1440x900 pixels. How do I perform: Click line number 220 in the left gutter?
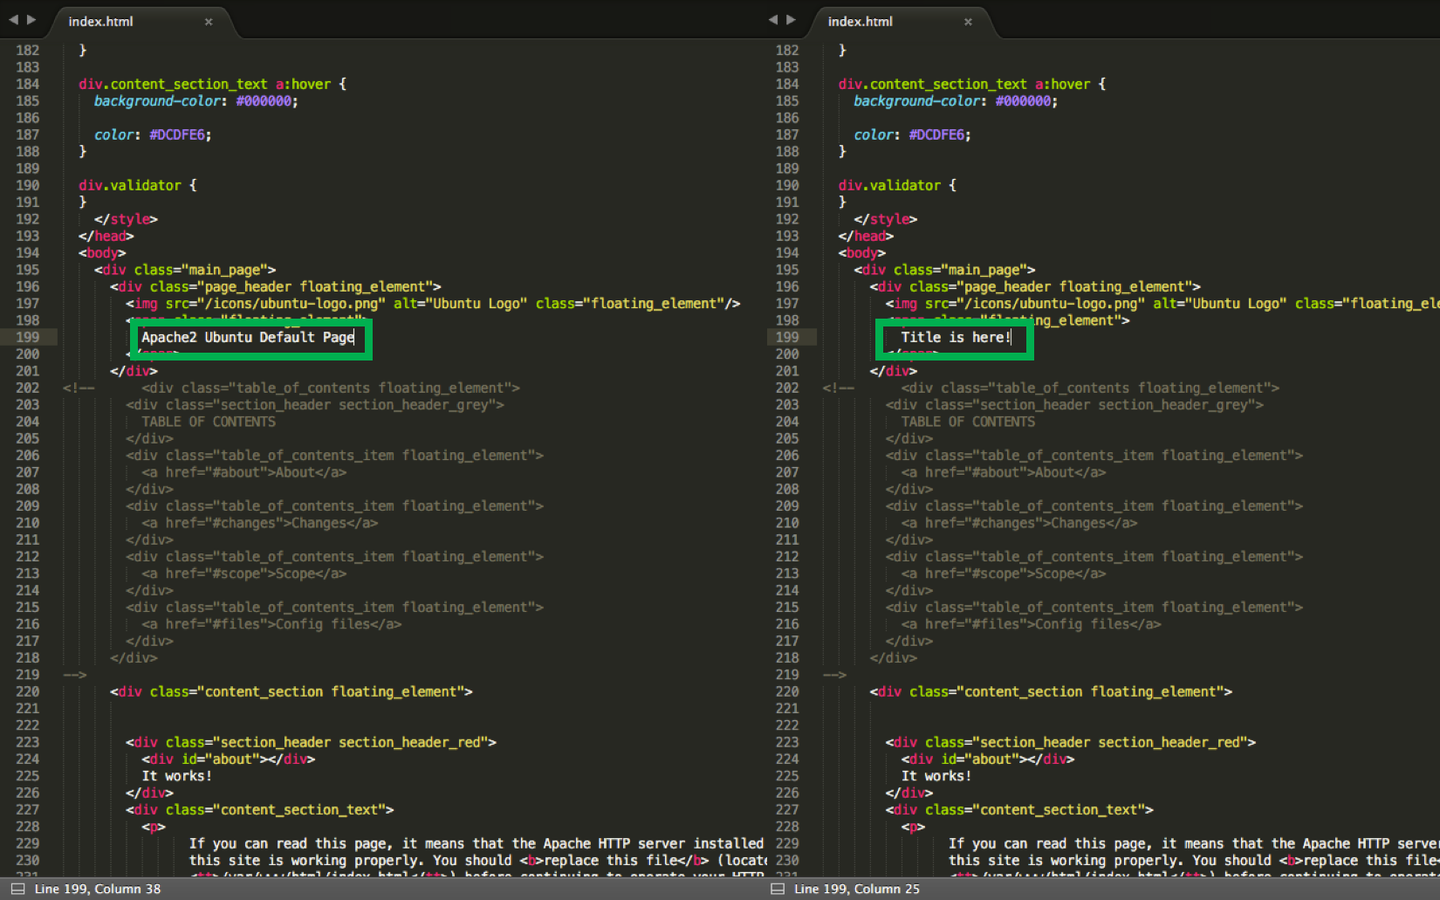[28, 692]
